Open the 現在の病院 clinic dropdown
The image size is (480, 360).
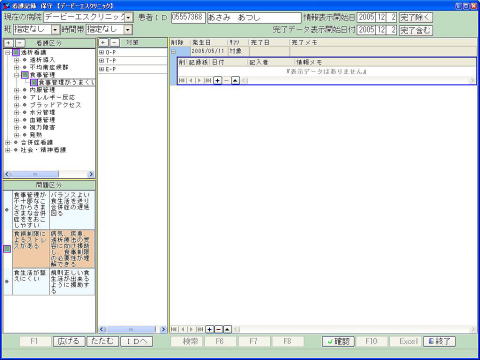tap(129, 17)
